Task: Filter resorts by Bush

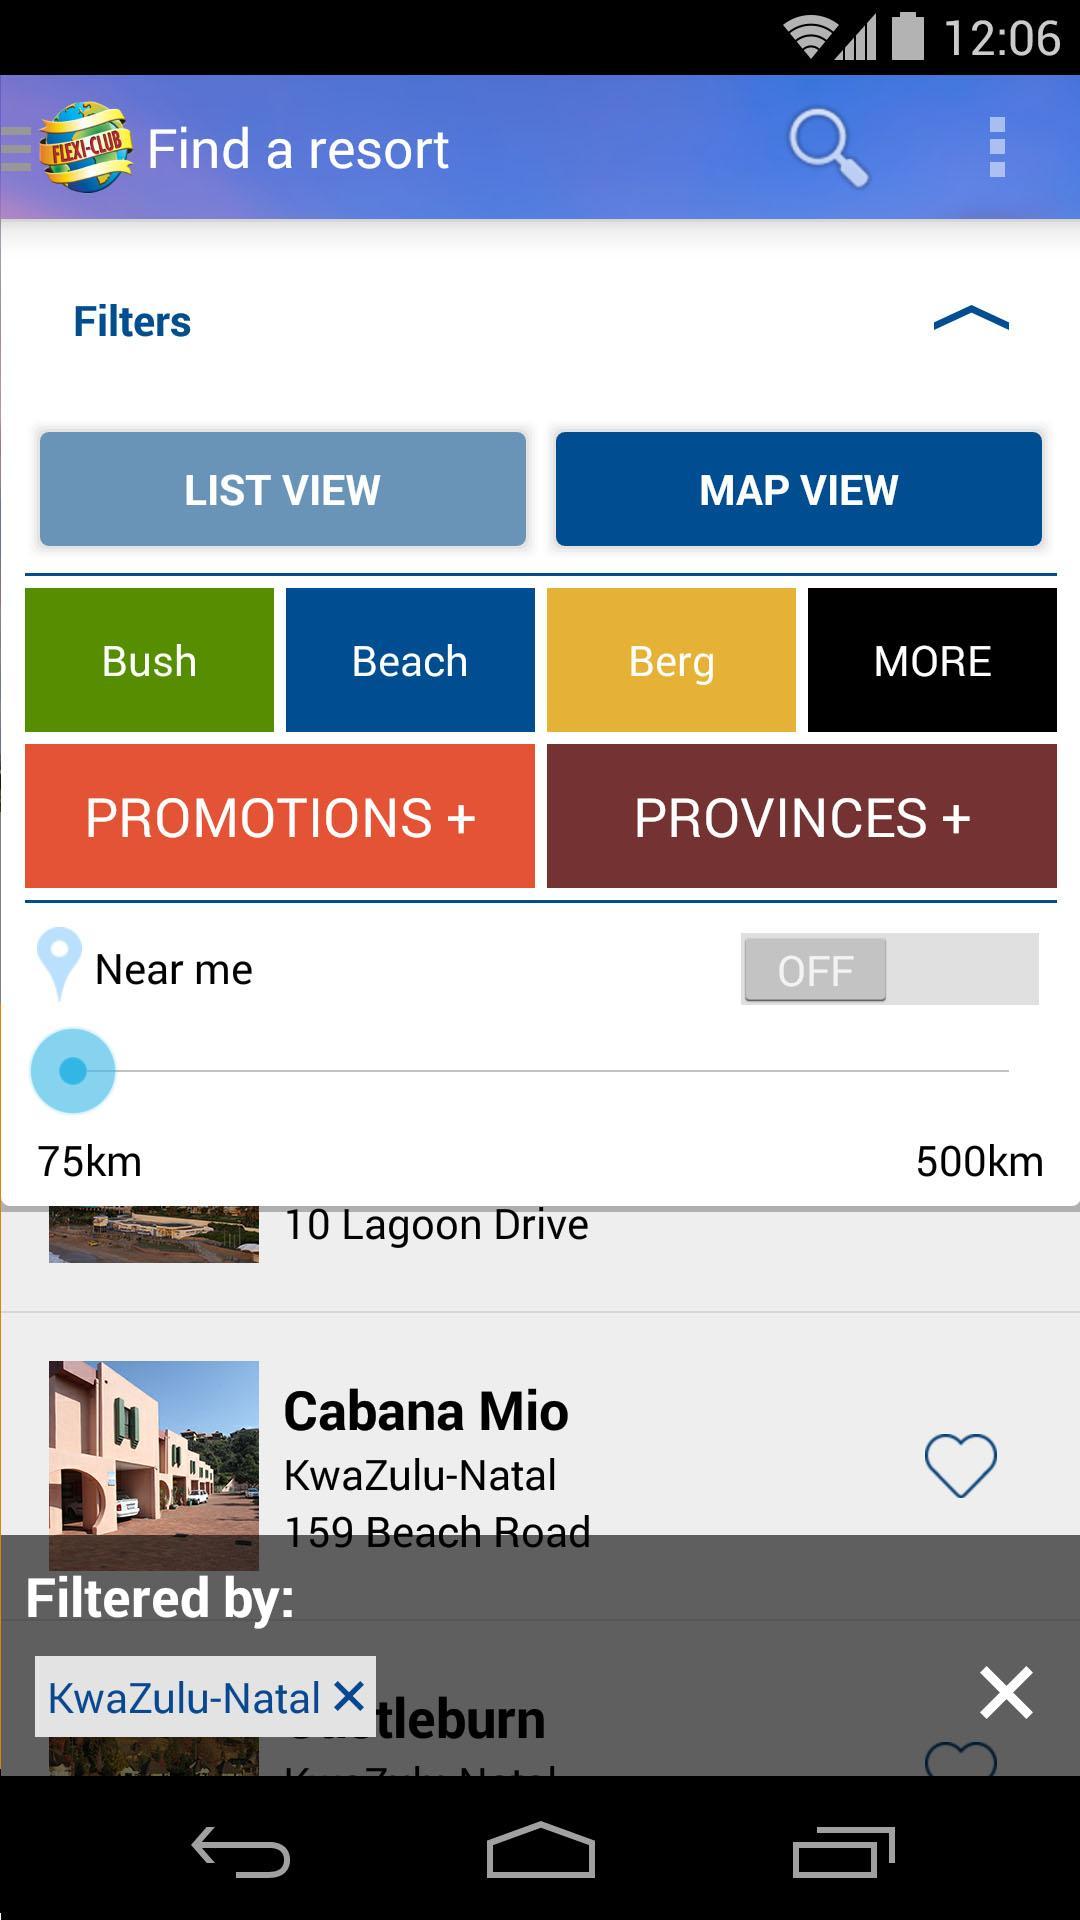Action: coord(149,660)
